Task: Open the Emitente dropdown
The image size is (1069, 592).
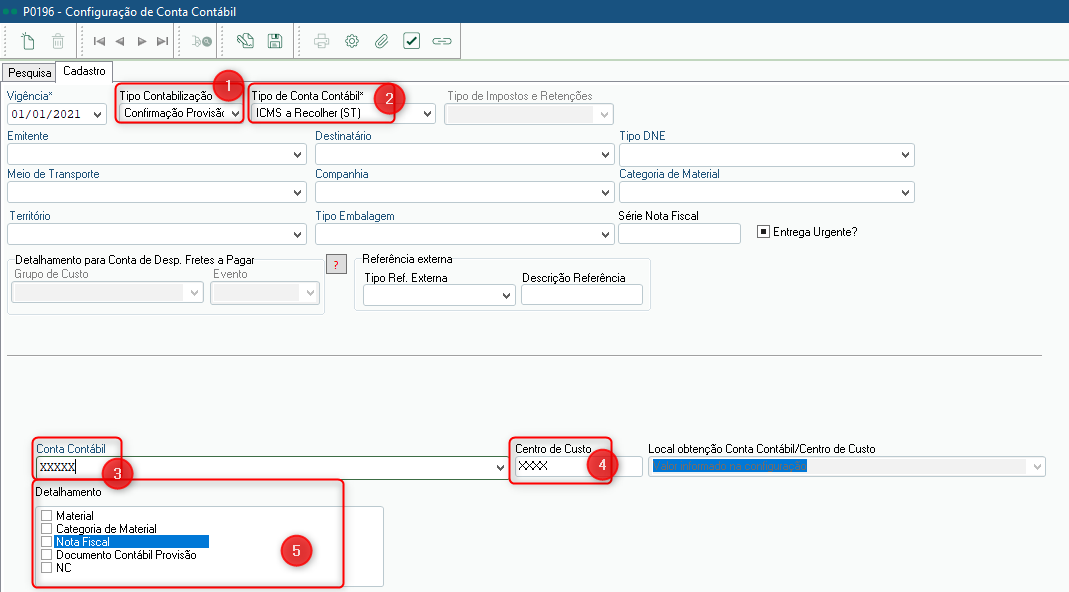Action: (x=298, y=155)
